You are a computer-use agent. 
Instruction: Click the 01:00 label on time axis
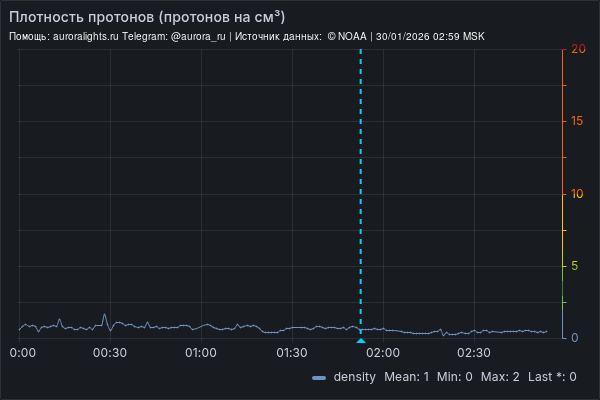(201, 353)
